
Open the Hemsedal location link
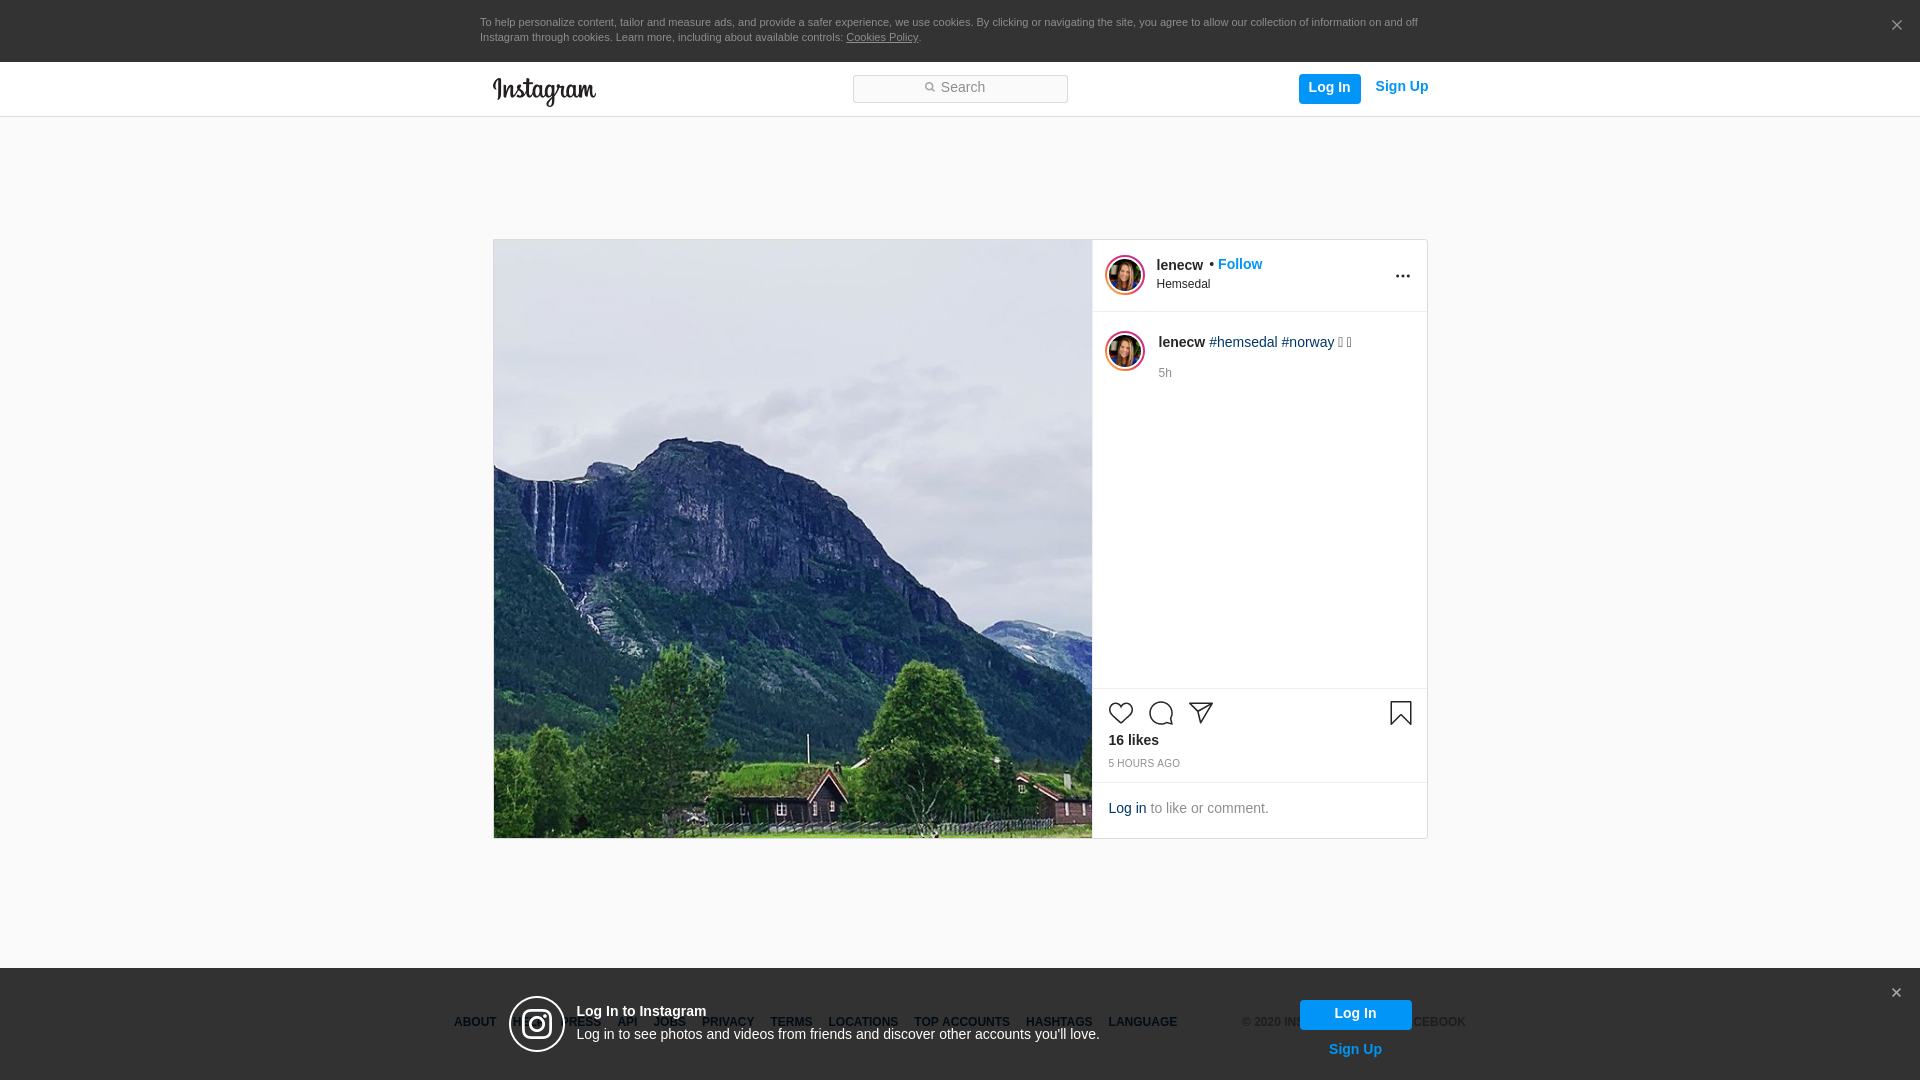[1183, 284]
